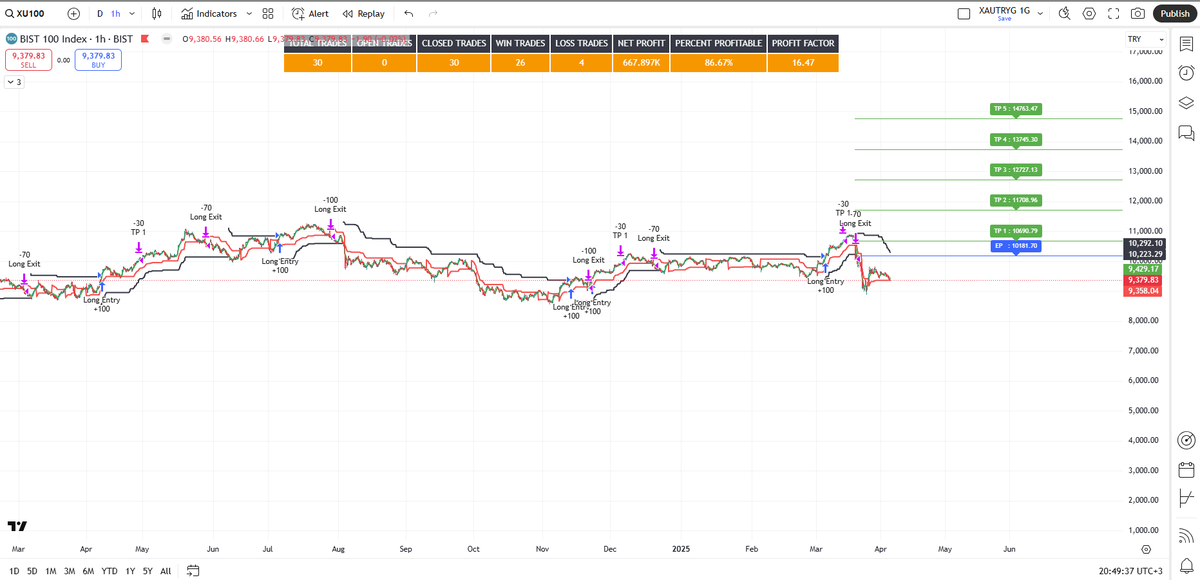Screen dimensions: 1200x580
Task: Start bar Replay mode
Action: coord(363,14)
